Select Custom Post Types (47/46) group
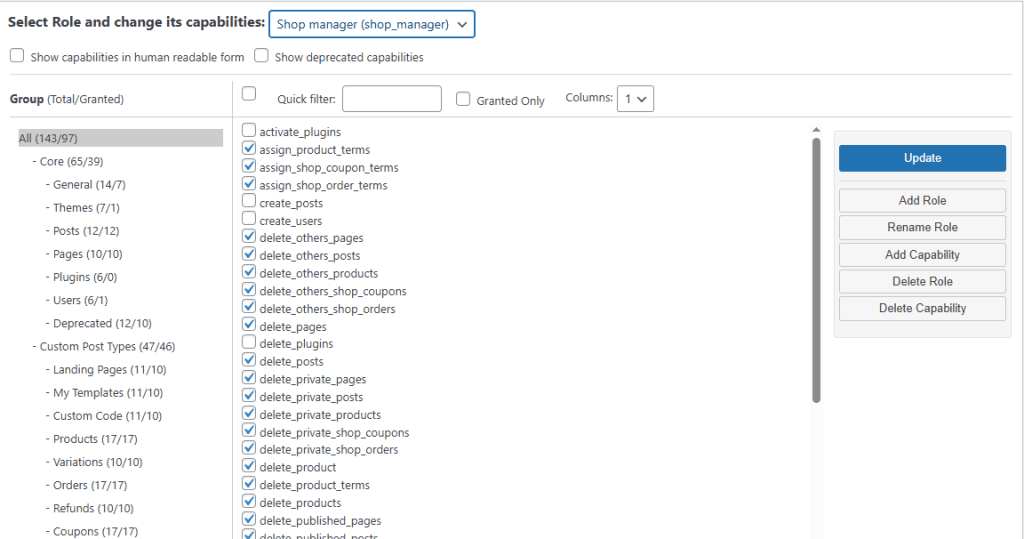The height and width of the screenshot is (539, 1024). click(x=108, y=346)
